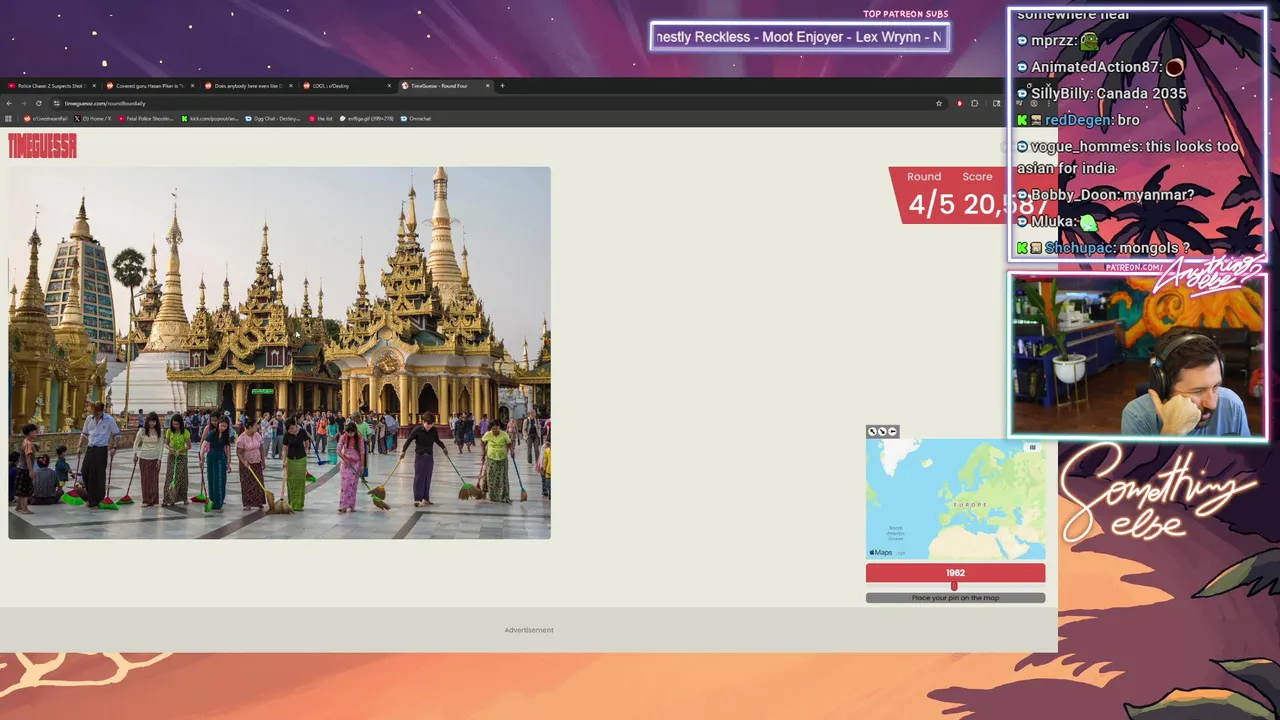Viewport: 1280px width, 720px height.
Task: Close the LOOL r/Destiny tab
Action: pos(389,86)
